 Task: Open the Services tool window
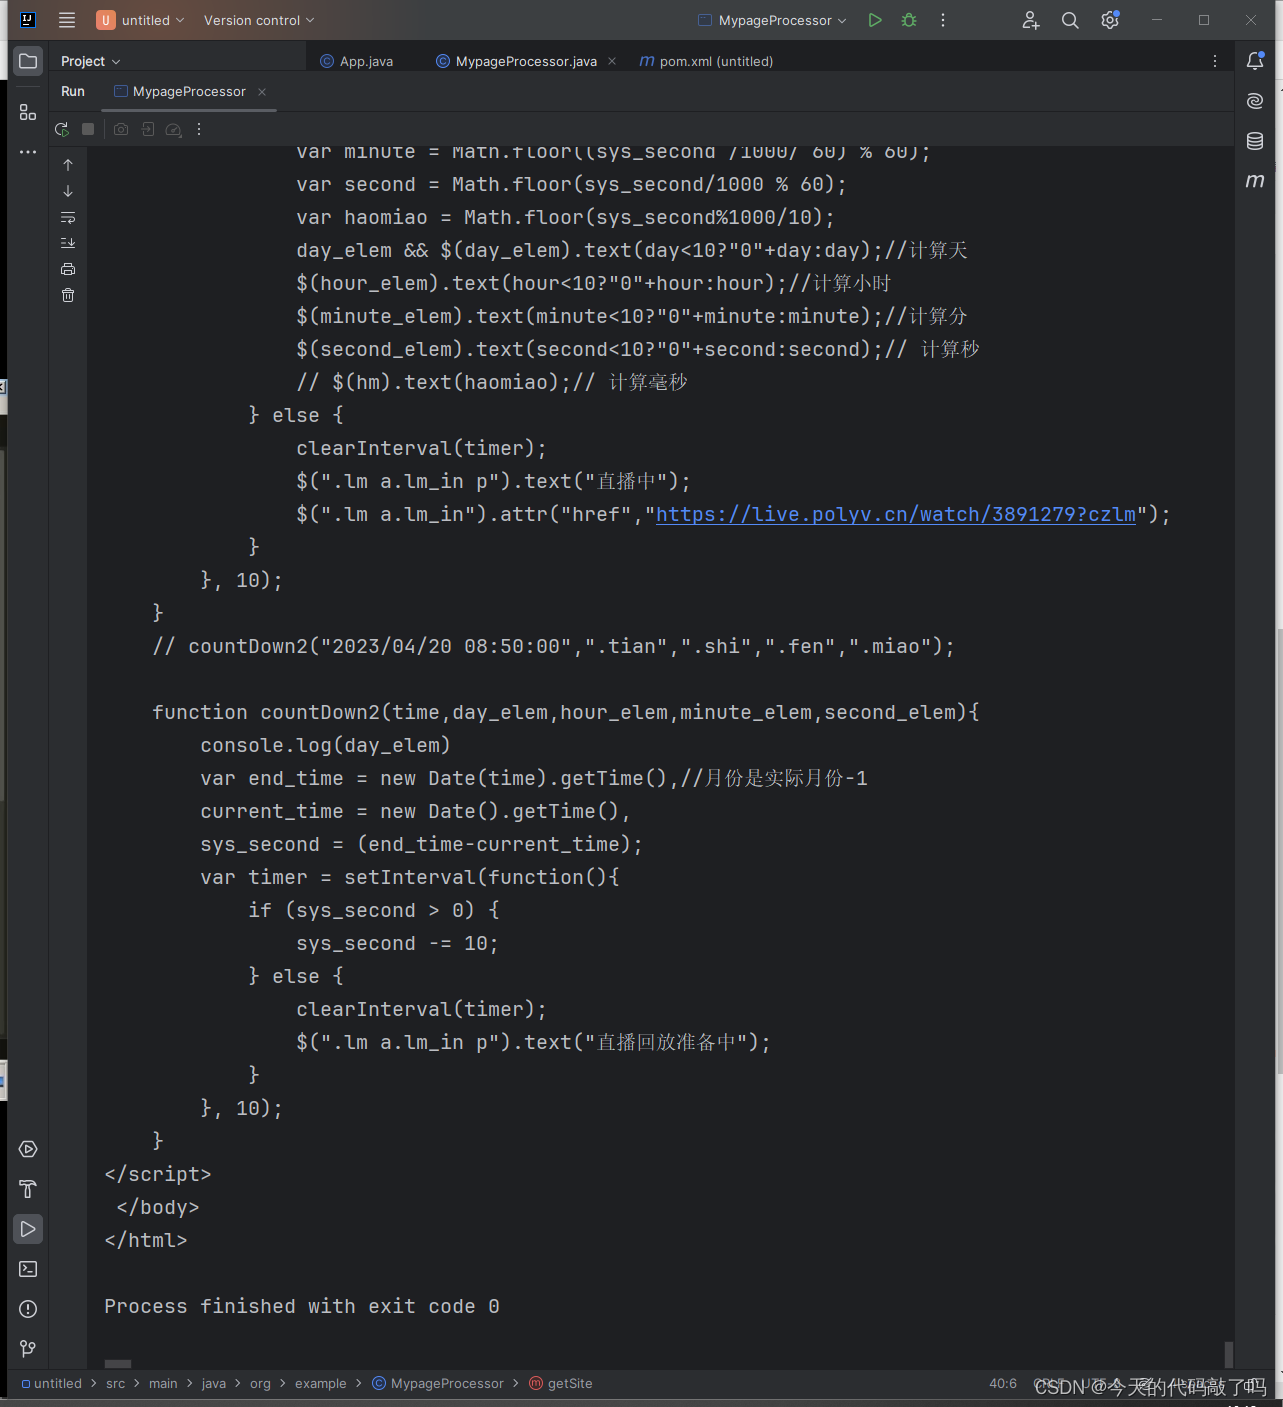pyautogui.click(x=28, y=1149)
